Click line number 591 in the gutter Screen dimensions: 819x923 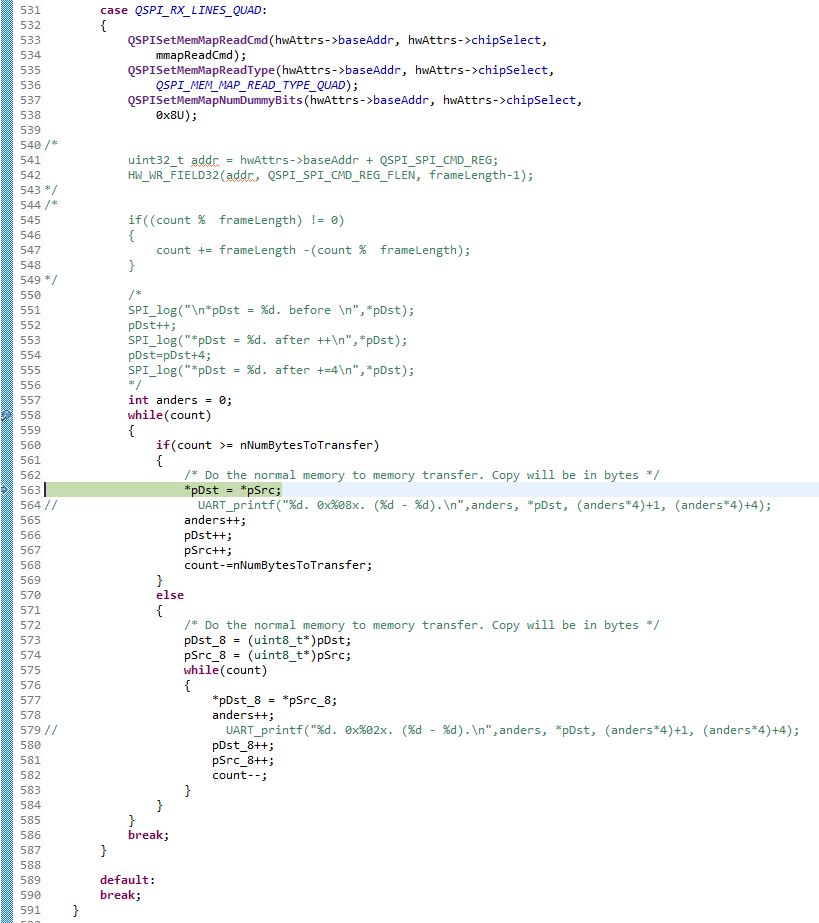30,910
